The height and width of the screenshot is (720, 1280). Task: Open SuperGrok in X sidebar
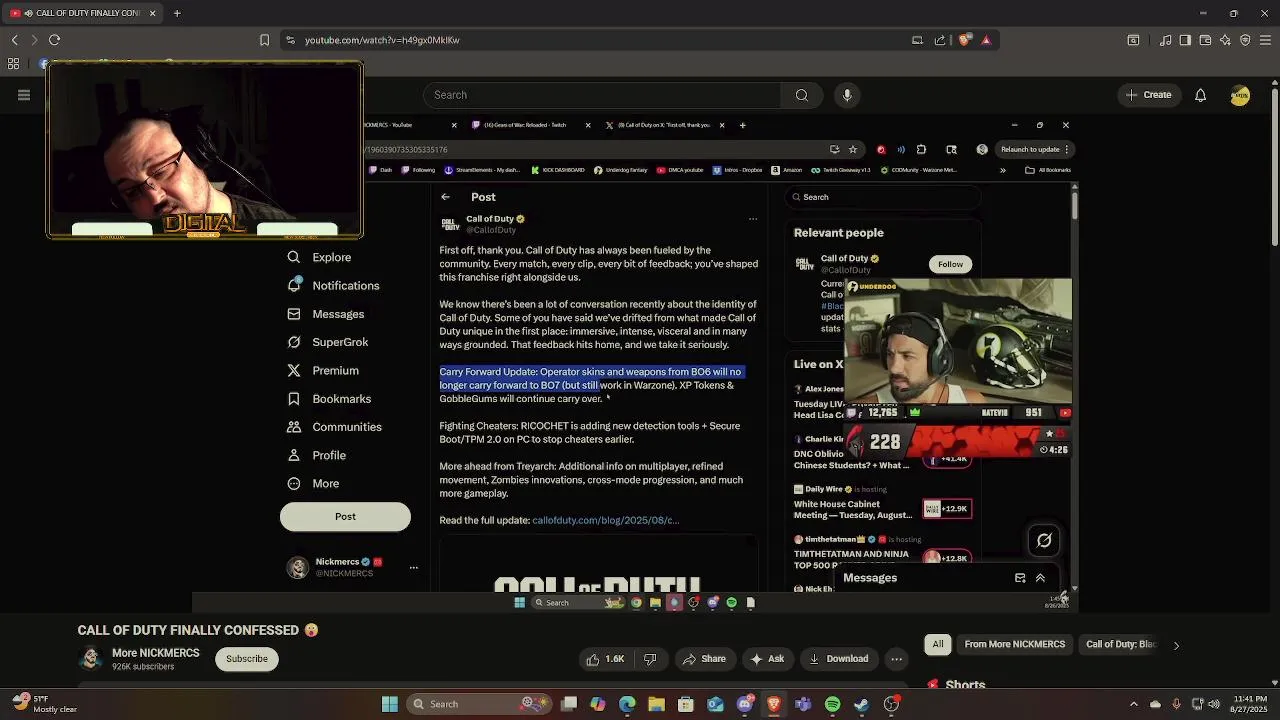[328, 342]
